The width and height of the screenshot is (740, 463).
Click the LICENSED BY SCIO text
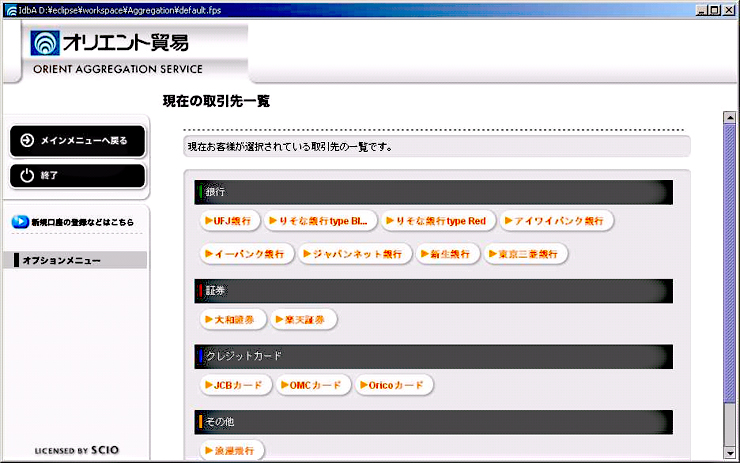[x=77, y=450]
